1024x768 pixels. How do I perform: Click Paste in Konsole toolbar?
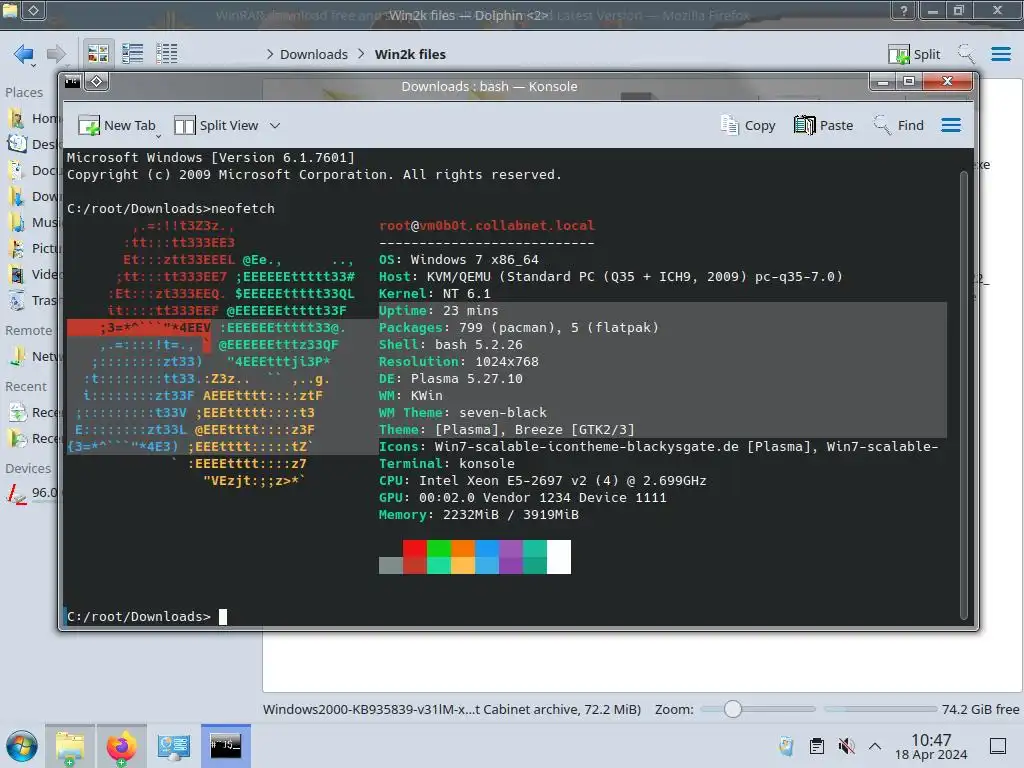[x=824, y=125]
